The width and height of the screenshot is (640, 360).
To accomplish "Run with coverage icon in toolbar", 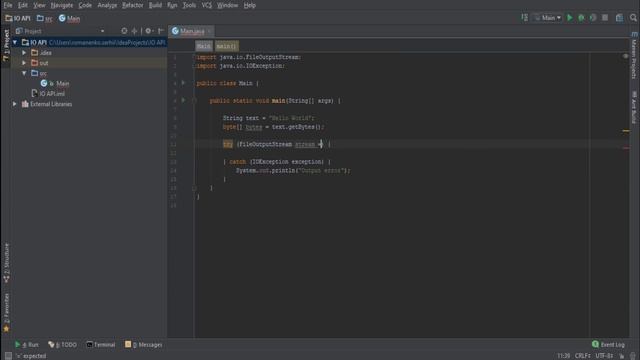I will click(593, 18).
